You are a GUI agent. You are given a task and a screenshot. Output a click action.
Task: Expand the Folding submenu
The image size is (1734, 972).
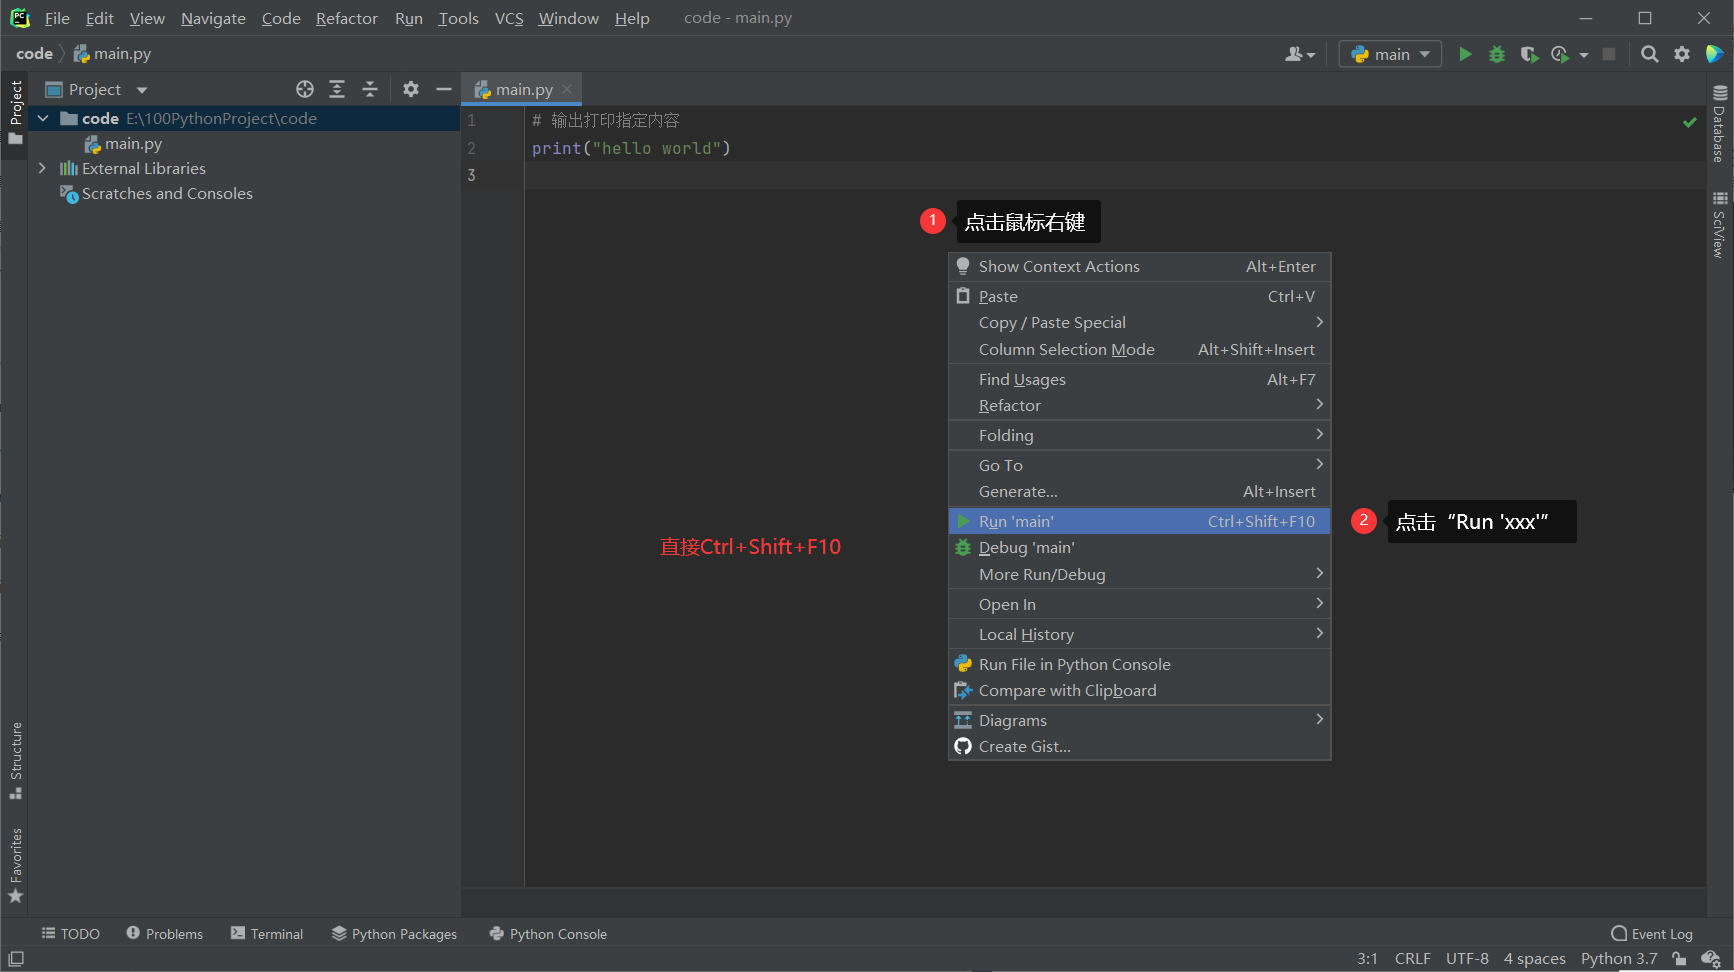(1139, 435)
